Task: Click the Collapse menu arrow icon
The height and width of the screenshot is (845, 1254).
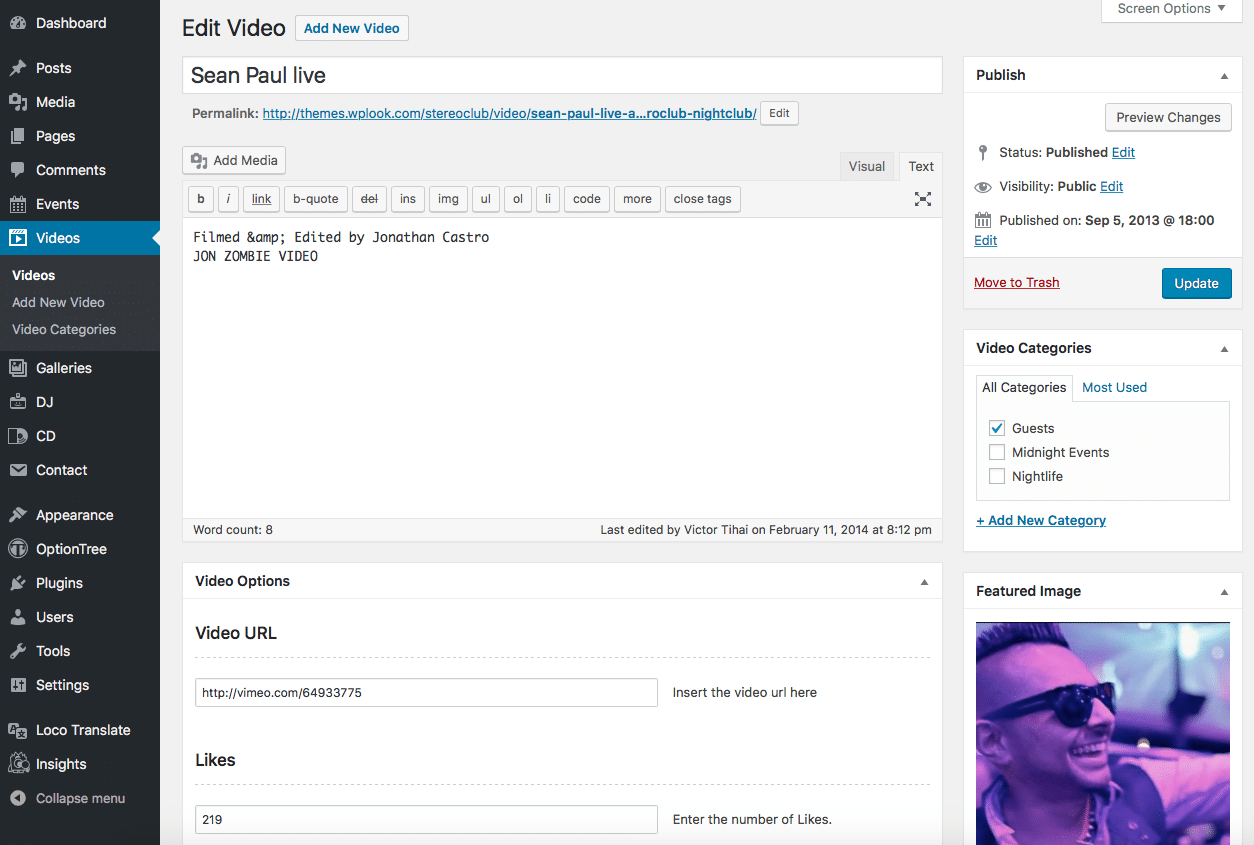Action: point(18,798)
